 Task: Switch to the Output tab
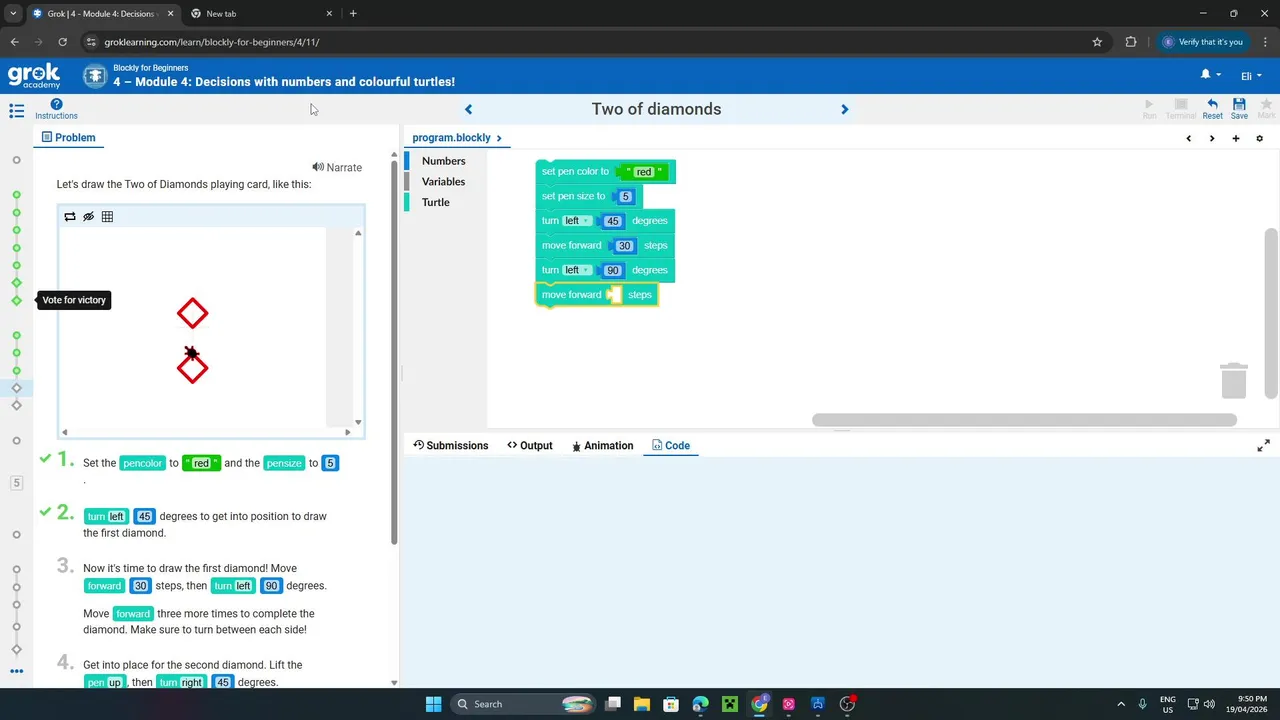pyautogui.click(x=530, y=446)
